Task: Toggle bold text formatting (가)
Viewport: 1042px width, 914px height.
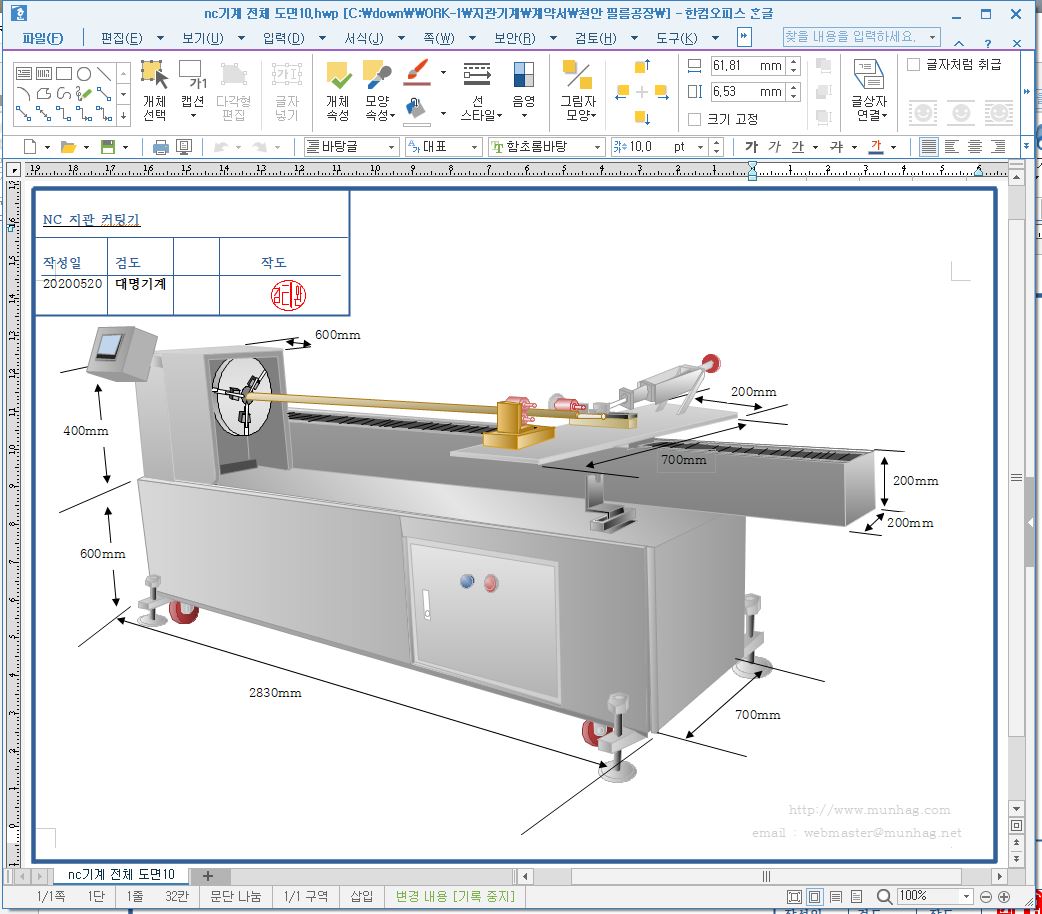Action: pyautogui.click(x=751, y=147)
